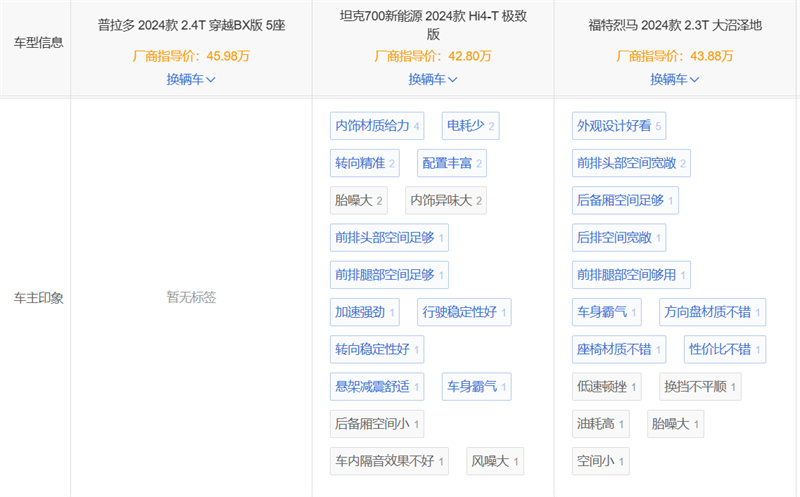
Task: Open 换辆车 dropdown under 普拉多 2024款
Action: pos(191,79)
